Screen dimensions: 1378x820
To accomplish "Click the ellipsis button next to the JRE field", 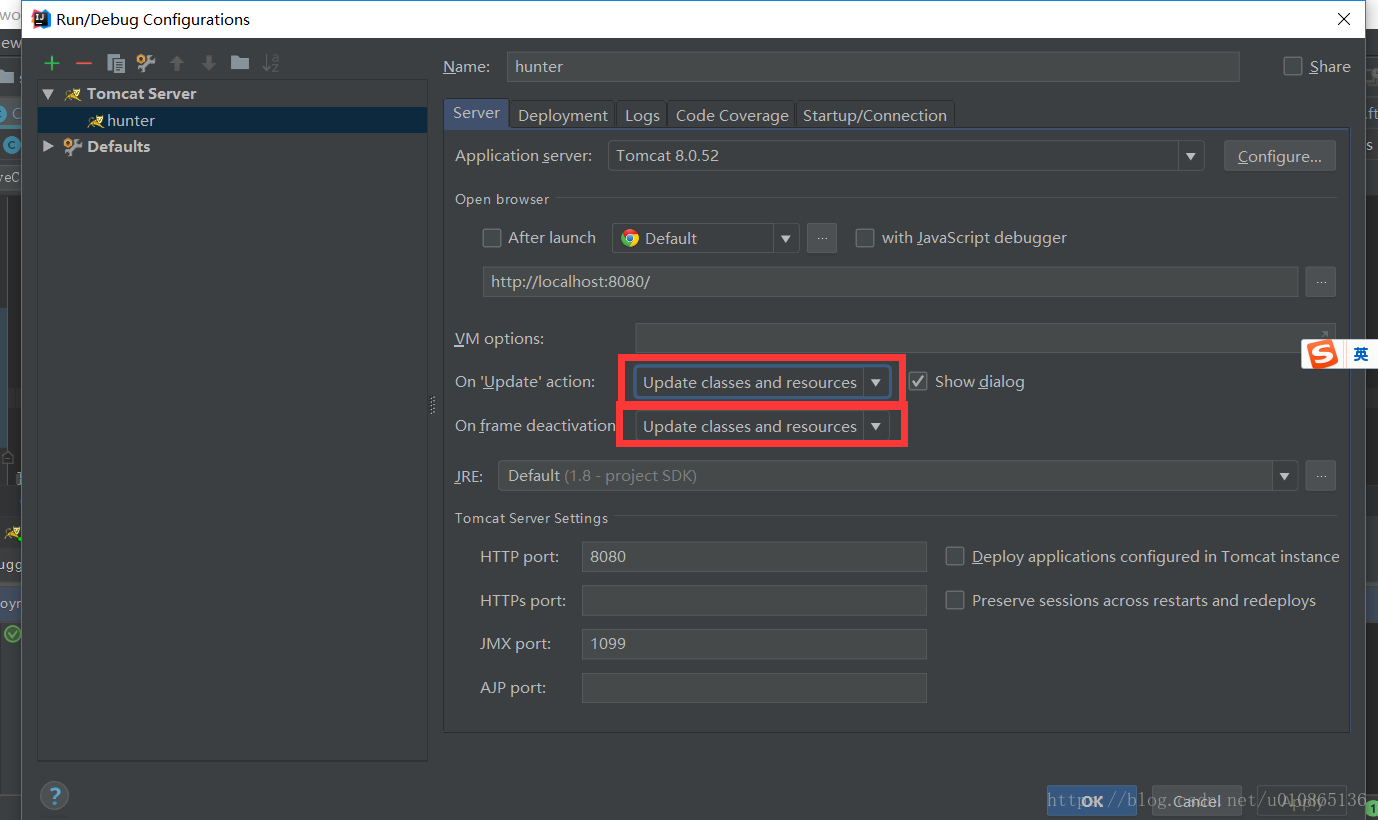I will [1320, 476].
